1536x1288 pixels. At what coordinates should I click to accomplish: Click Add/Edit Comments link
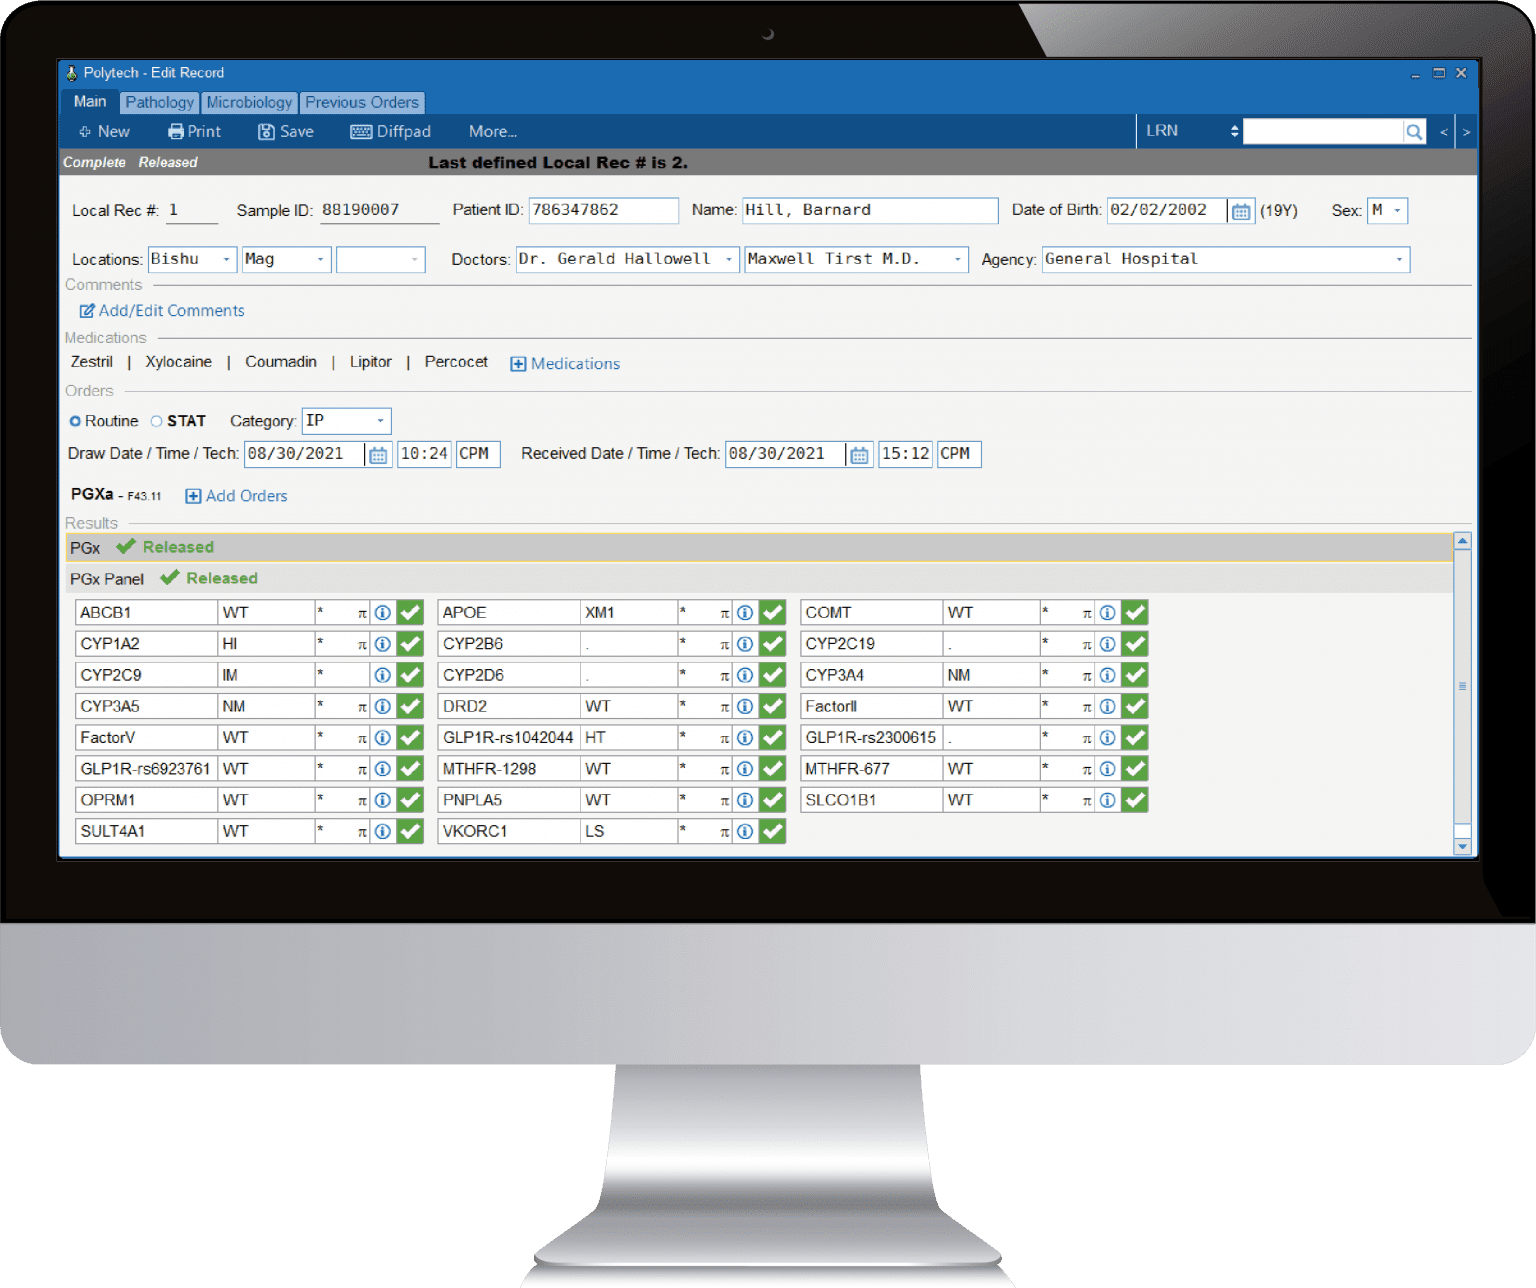tap(162, 311)
